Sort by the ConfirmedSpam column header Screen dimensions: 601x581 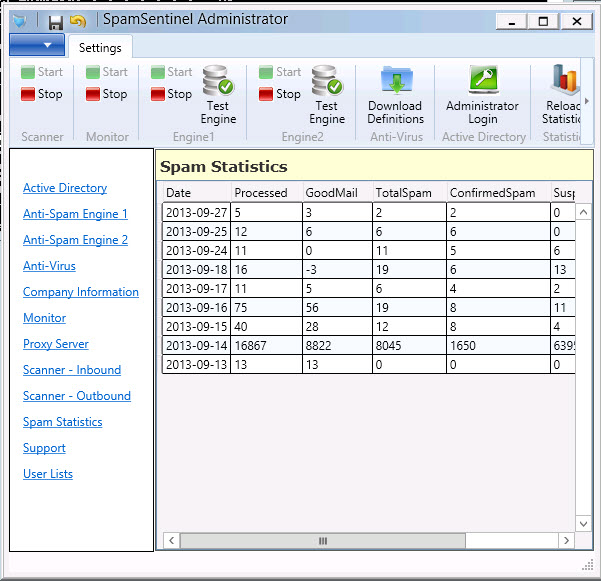click(x=498, y=192)
